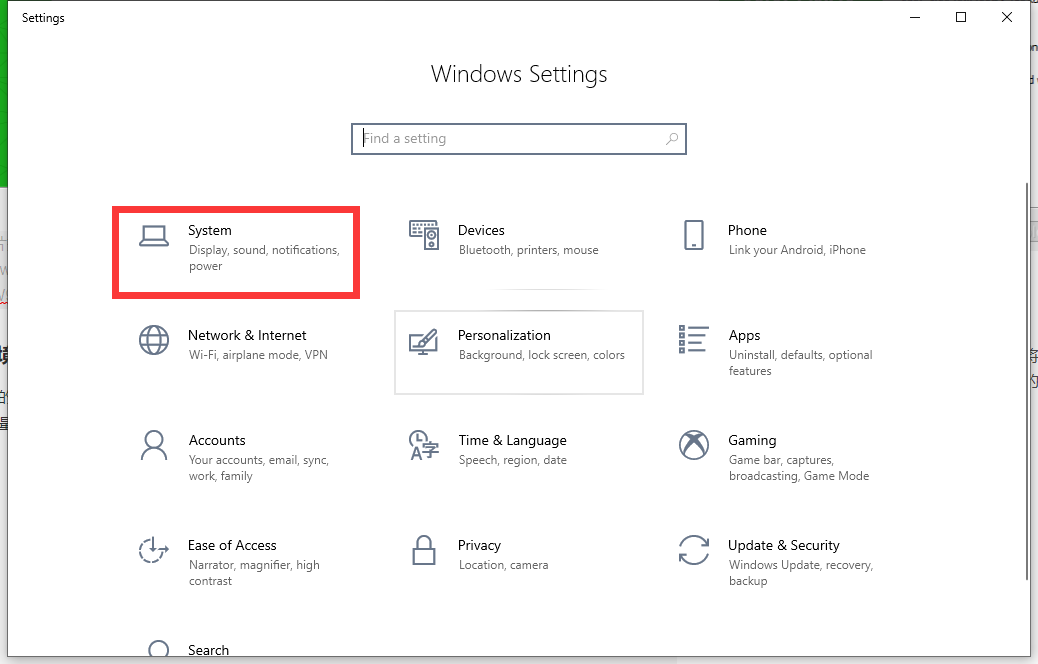The image size is (1038, 664).
Task: Open the Privacy padlock icon
Action: [424, 550]
